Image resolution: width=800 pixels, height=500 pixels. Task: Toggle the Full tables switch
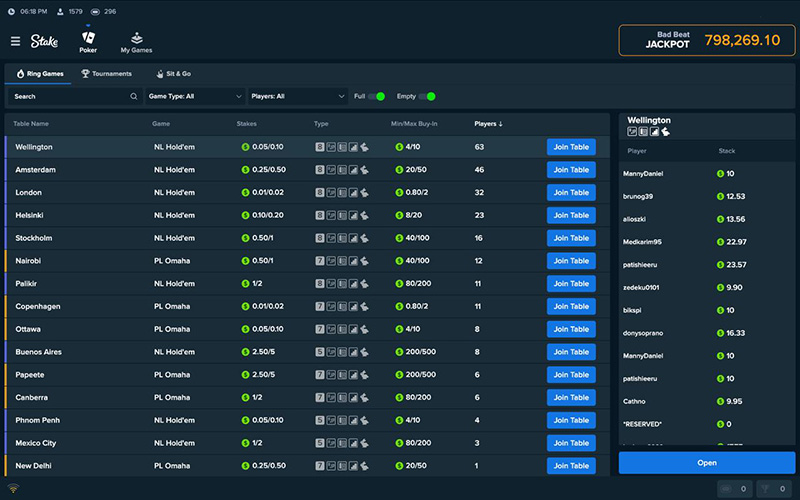tap(376, 96)
